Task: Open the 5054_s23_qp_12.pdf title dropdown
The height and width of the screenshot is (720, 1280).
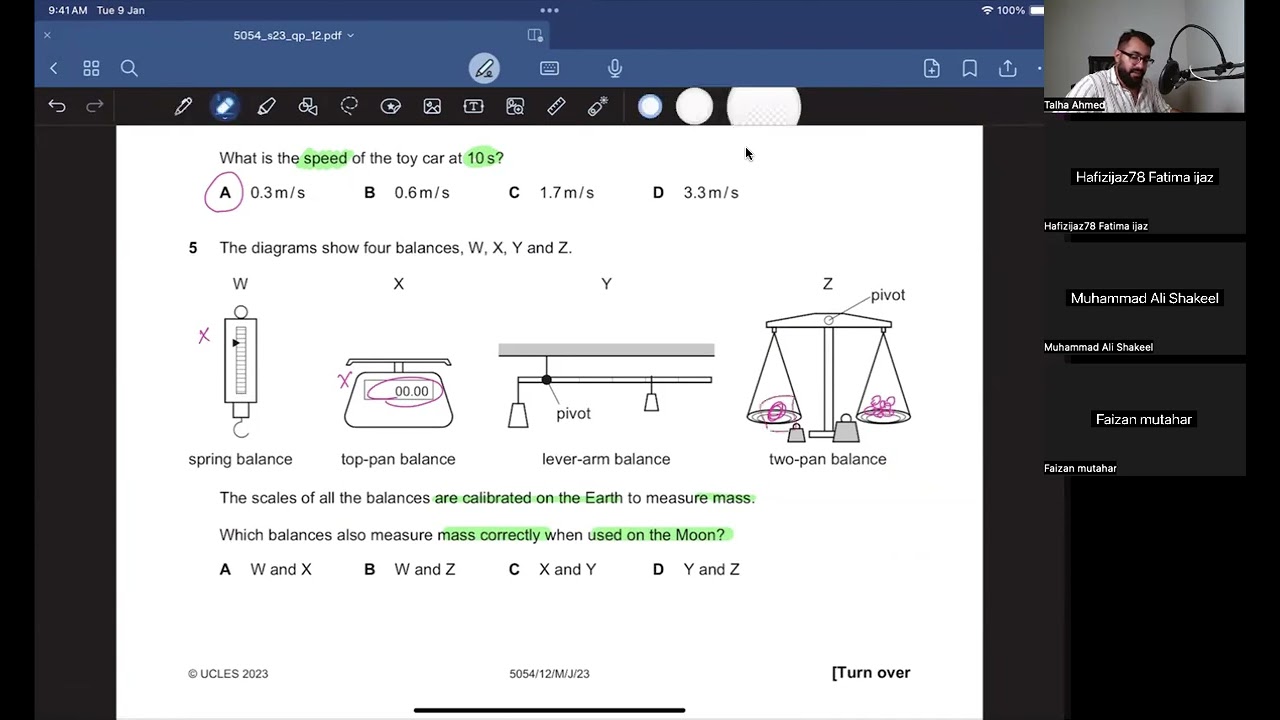Action: [294, 35]
